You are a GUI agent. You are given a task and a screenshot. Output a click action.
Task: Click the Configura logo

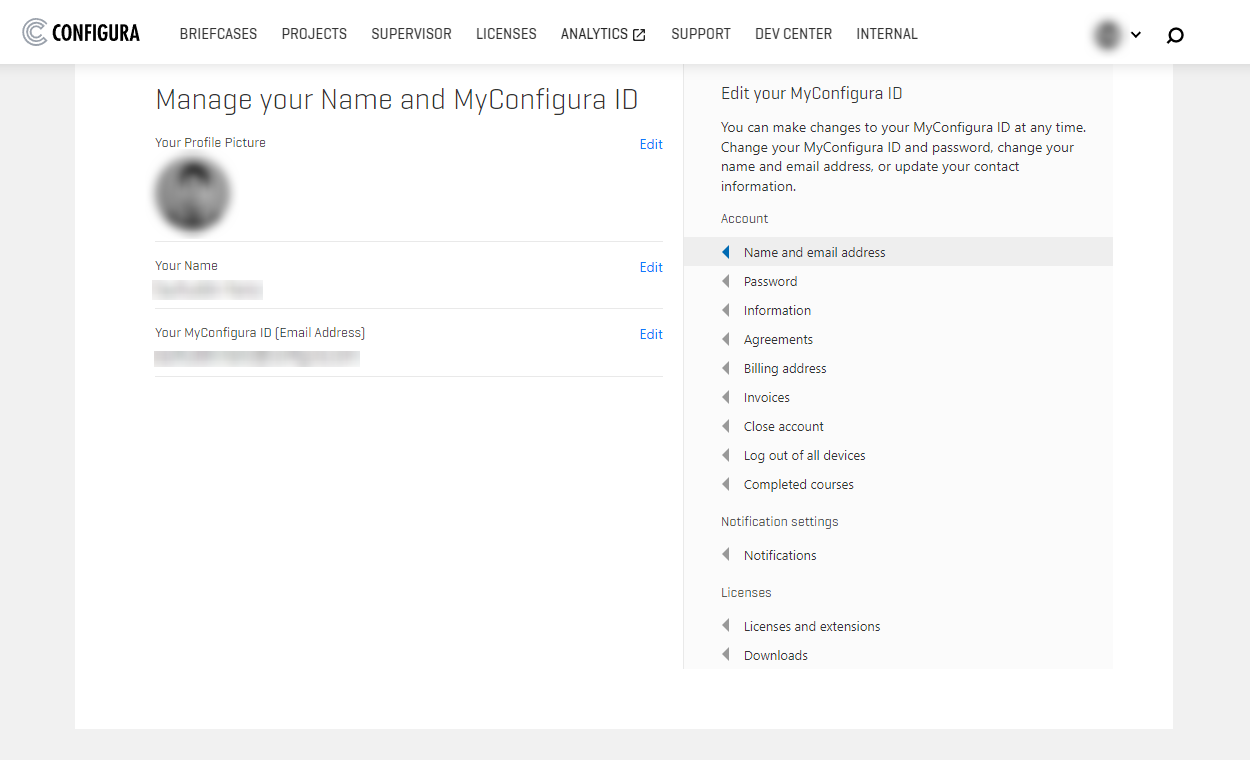[x=80, y=31]
